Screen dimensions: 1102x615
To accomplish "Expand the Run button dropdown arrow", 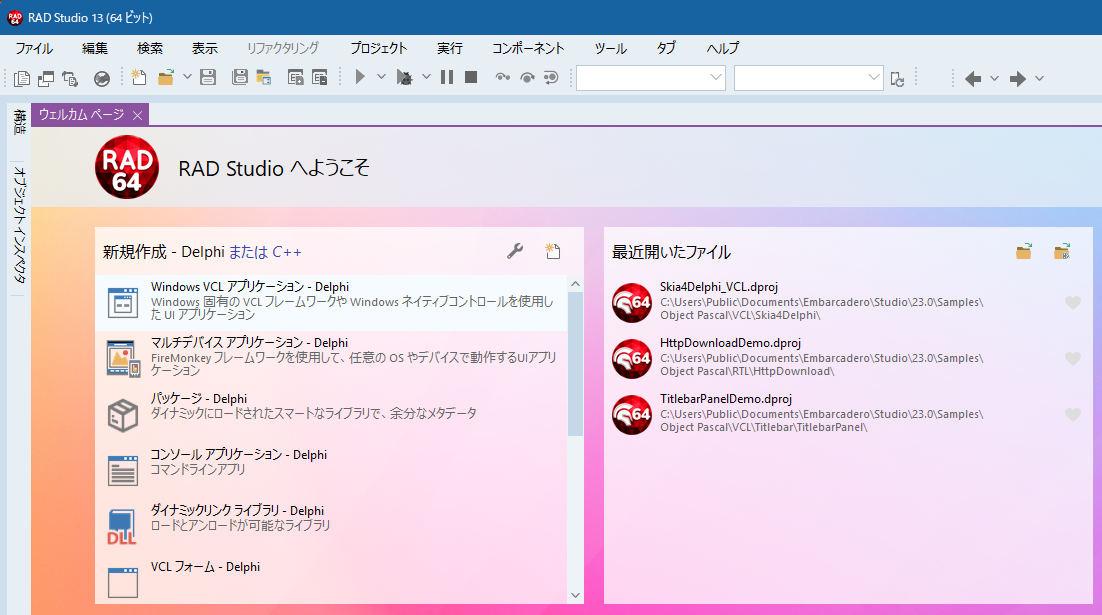I will (x=381, y=77).
